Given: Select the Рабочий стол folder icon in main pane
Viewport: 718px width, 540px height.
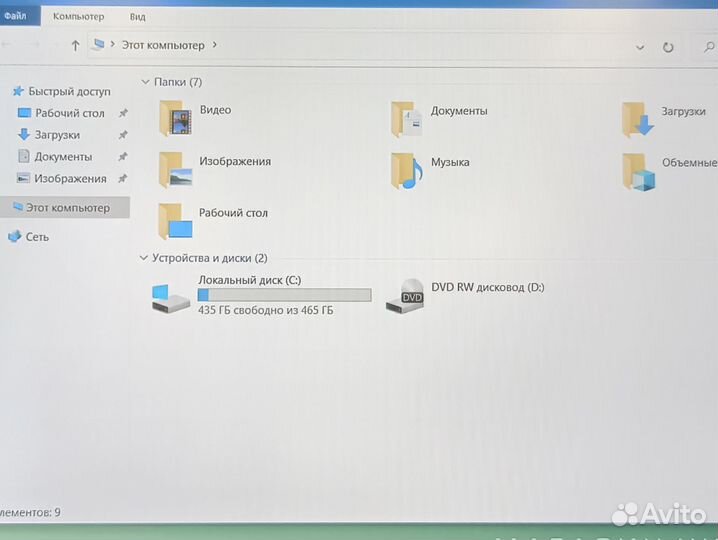Looking at the screenshot, I should [175, 222].
